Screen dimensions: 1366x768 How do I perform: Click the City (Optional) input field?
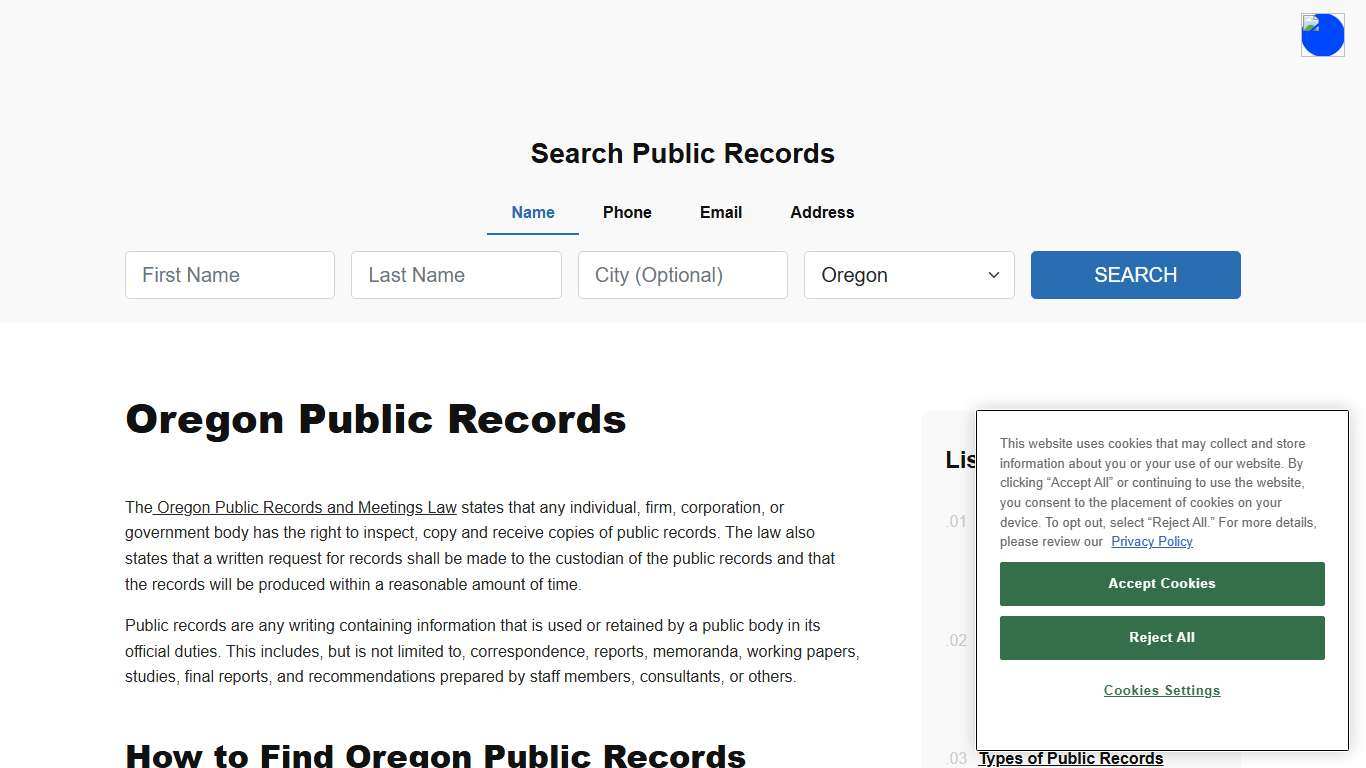tap(682, 275)
